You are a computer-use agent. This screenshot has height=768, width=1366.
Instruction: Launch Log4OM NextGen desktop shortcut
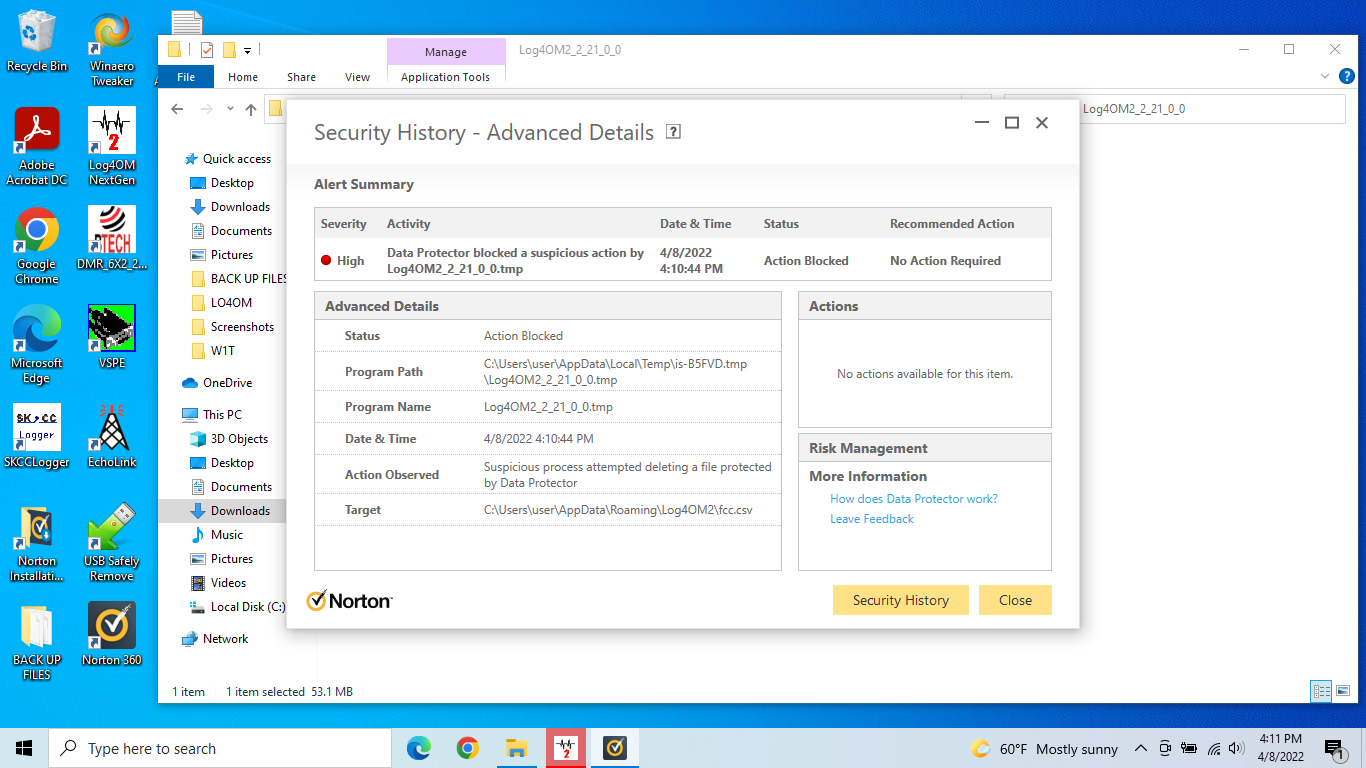tap(112, 147)
